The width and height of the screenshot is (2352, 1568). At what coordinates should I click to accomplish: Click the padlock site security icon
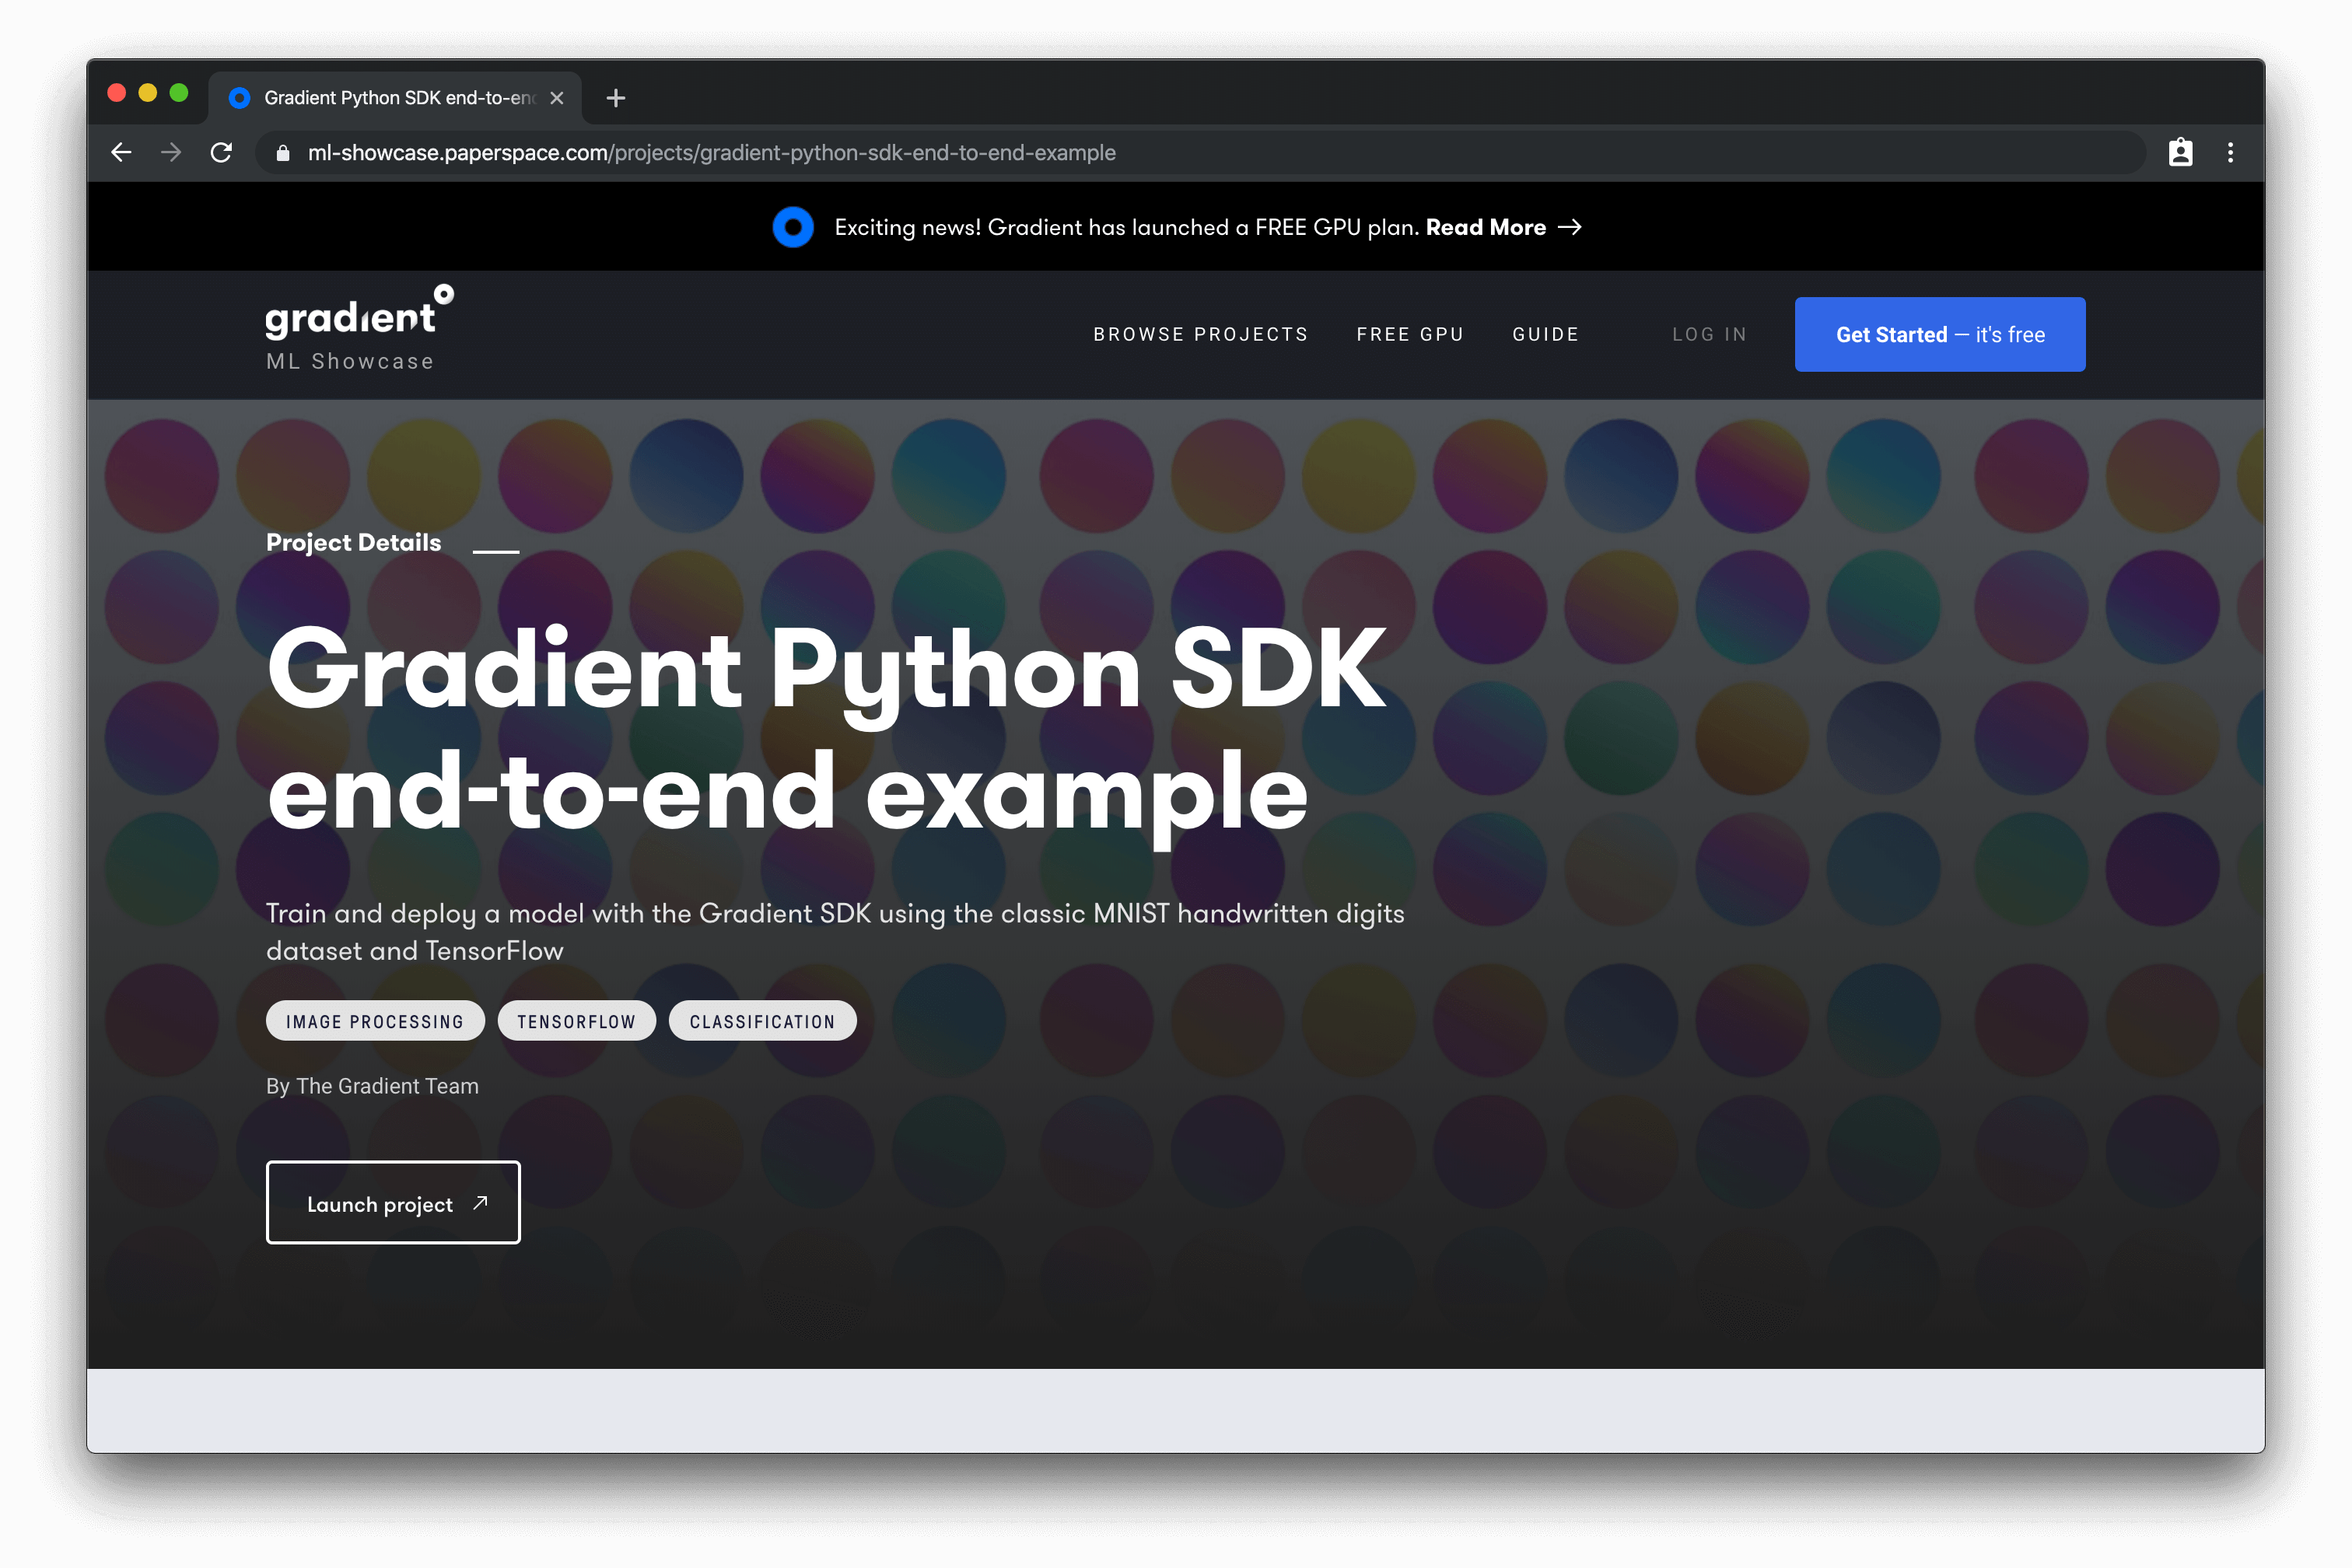(x=283, y=153)
